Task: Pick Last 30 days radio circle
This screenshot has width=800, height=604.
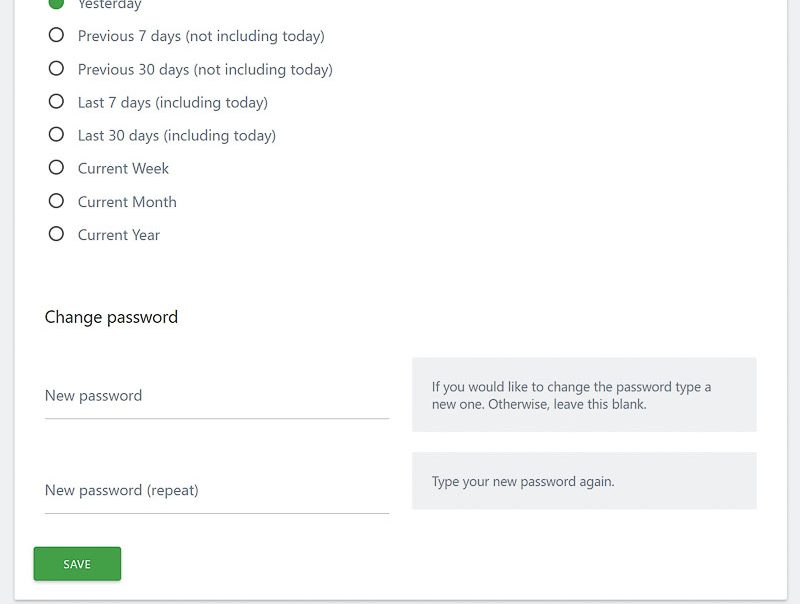Action: point(56,135)
